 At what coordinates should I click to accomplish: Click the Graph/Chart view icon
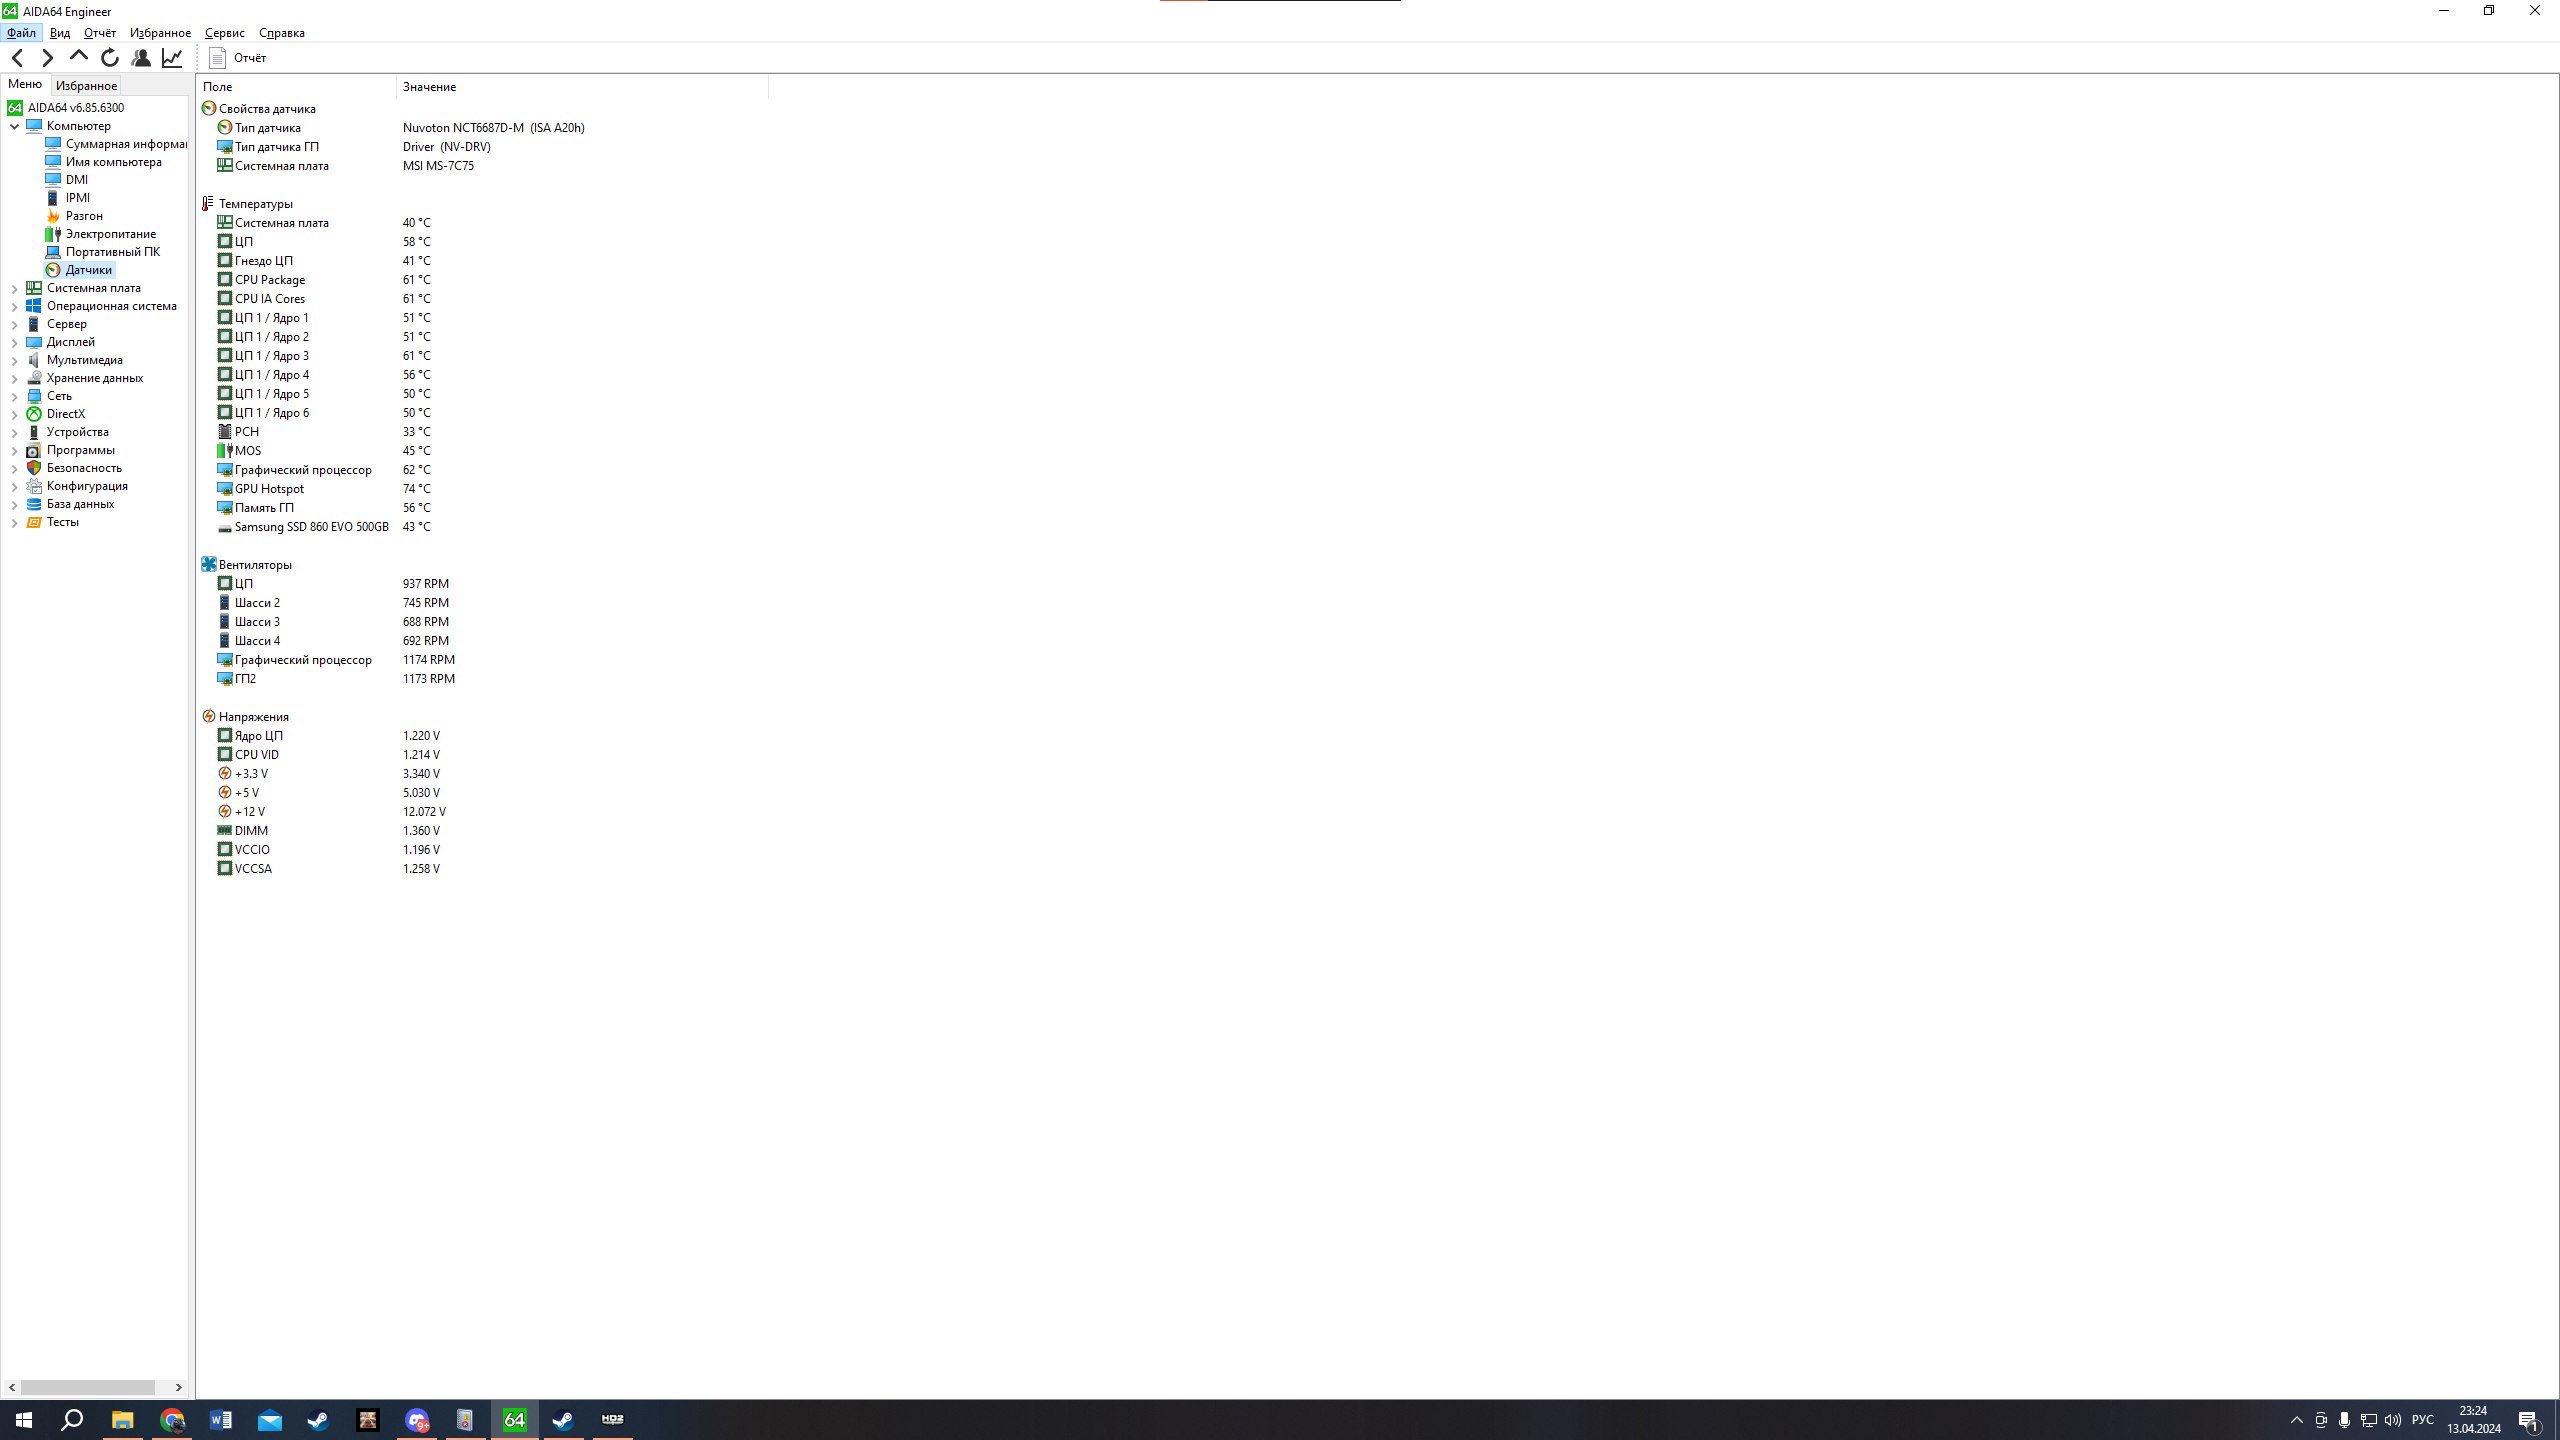coord(172,56)
